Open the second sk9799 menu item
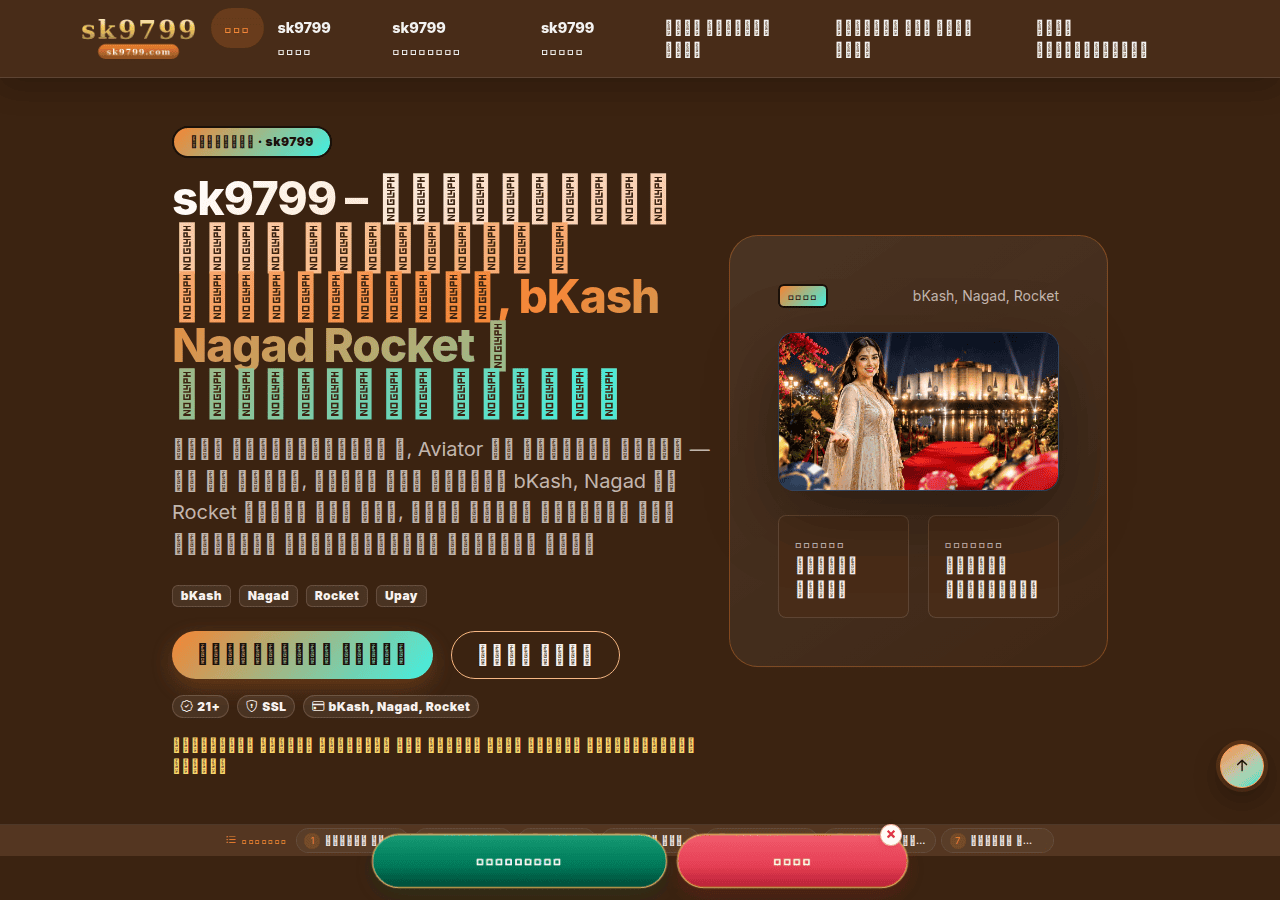1280x900 pixels. point(426,38)
